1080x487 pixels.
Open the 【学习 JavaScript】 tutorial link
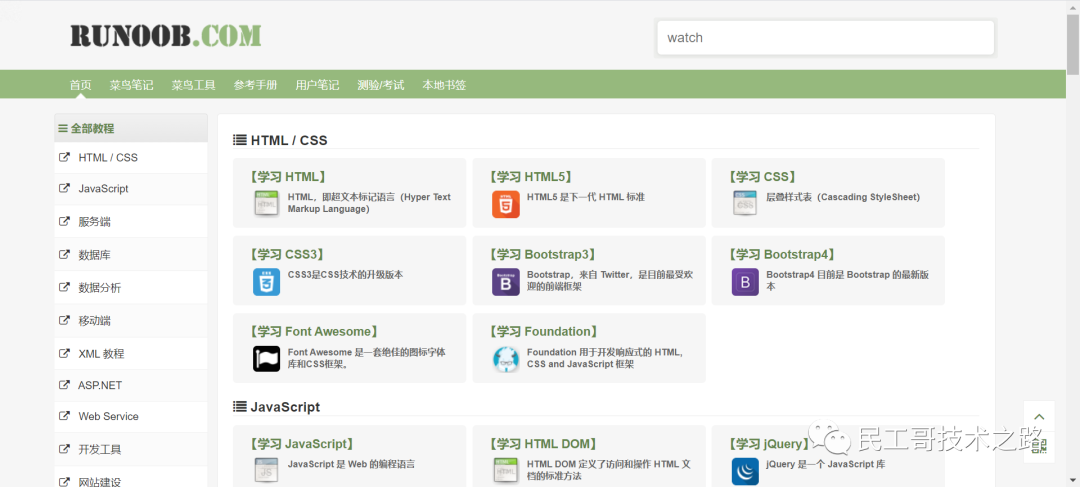(302, 444)
